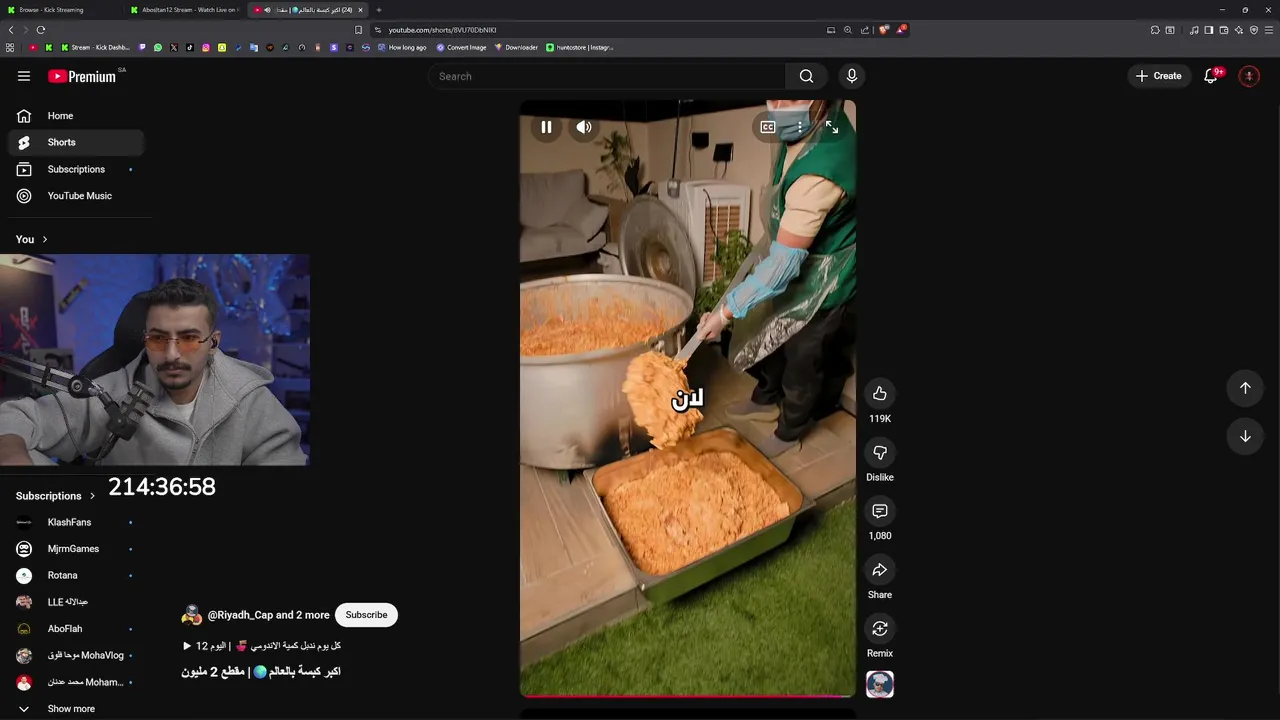This screenshot has width=1280, height=720.
Task: Open the Downloader bookmark
Action: (516, 47)
